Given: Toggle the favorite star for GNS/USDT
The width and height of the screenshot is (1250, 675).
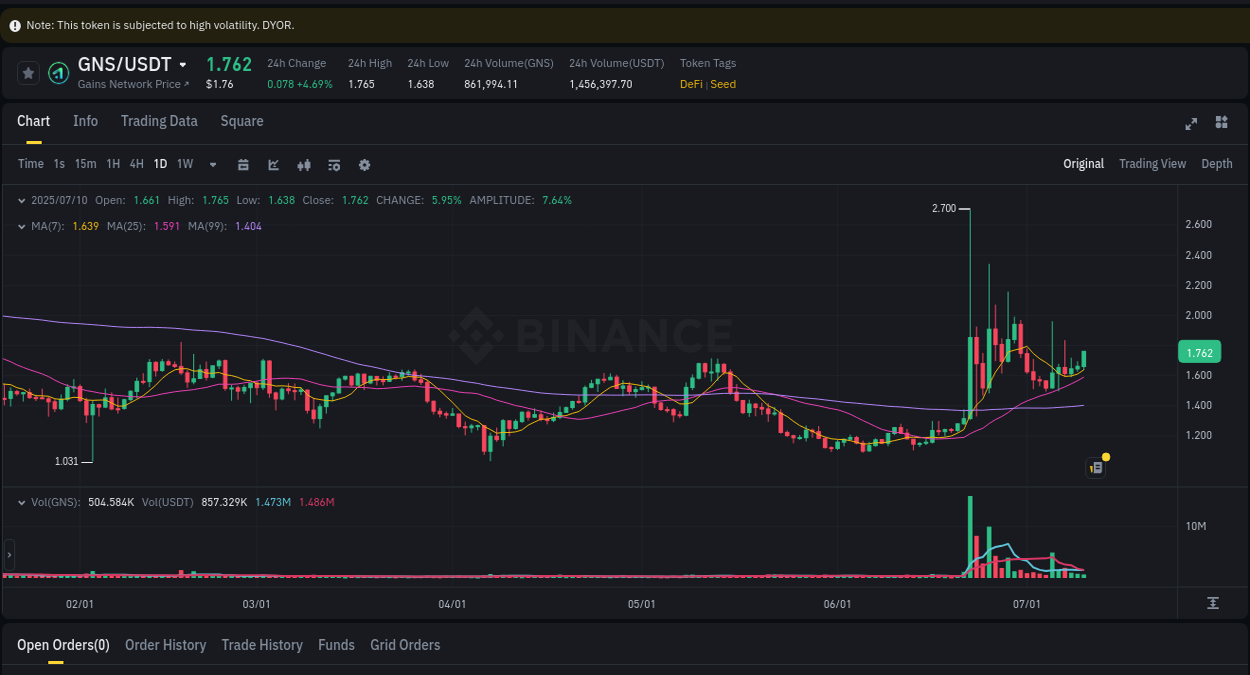Looking at the screenshot, I should point(27,72).
